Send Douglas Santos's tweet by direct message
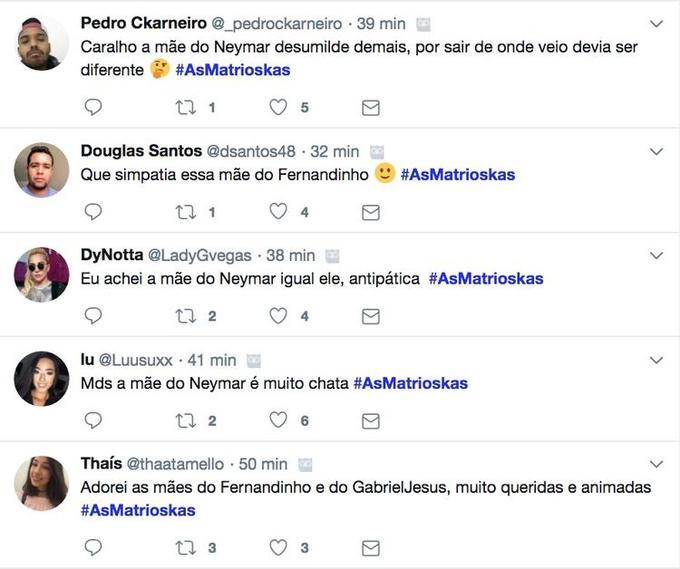 [x=370, y=212]
